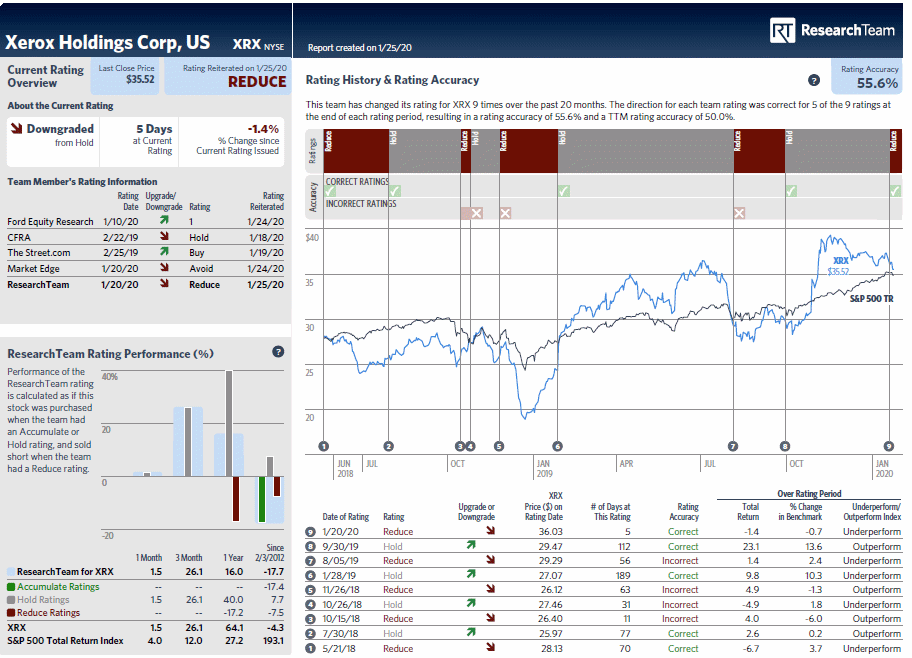Select chart timeline marker 6

point(557,446)
